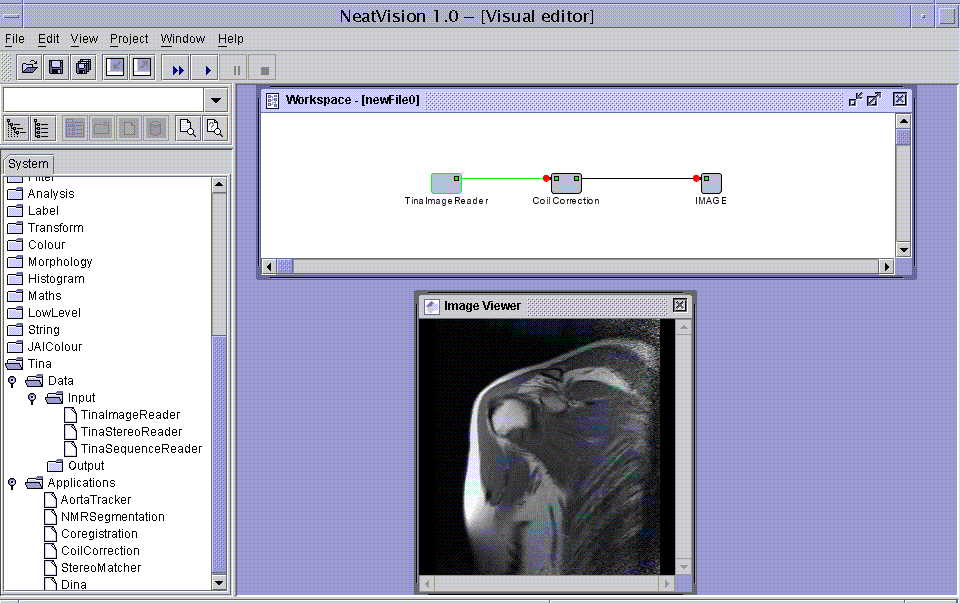Click the TinaImageReader block in workspace
Screen dimensions: 960x603
tap(446, 183)
